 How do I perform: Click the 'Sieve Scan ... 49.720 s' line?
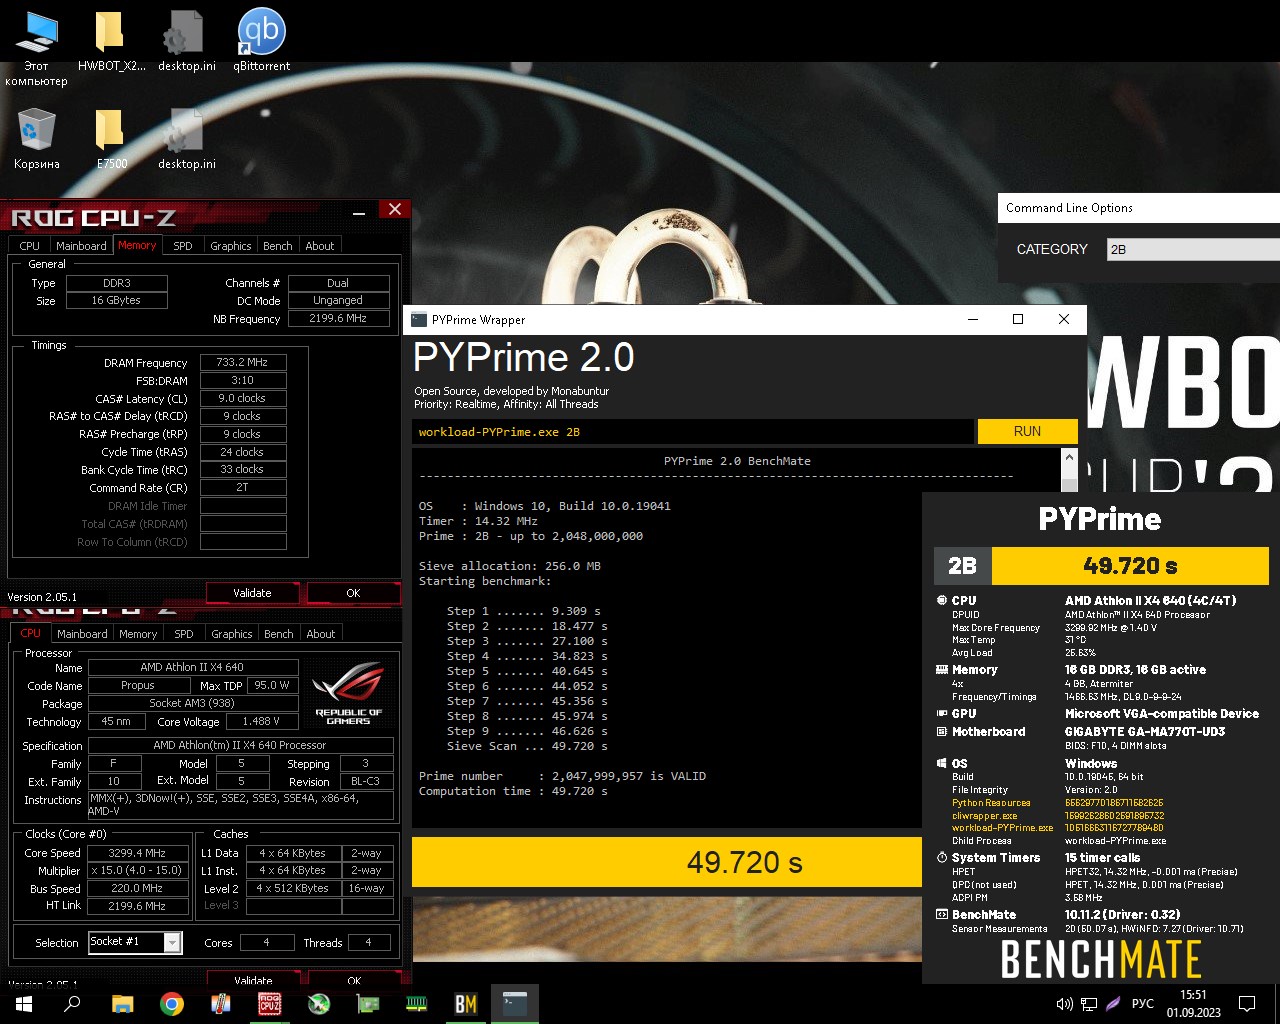(x=527, y=746)
